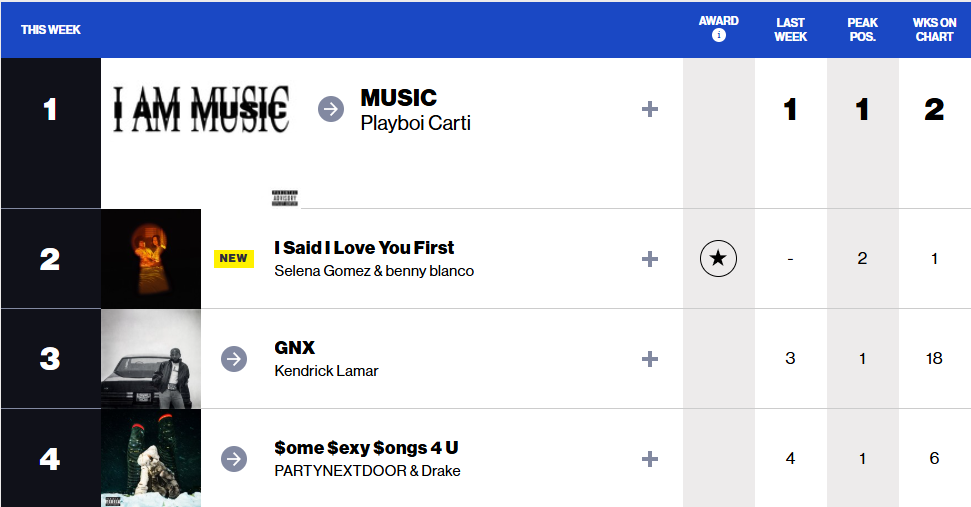The height and width of the screenshot is (507, 971).
Task: Click the Peak Pos. column header
Action: 862,29
